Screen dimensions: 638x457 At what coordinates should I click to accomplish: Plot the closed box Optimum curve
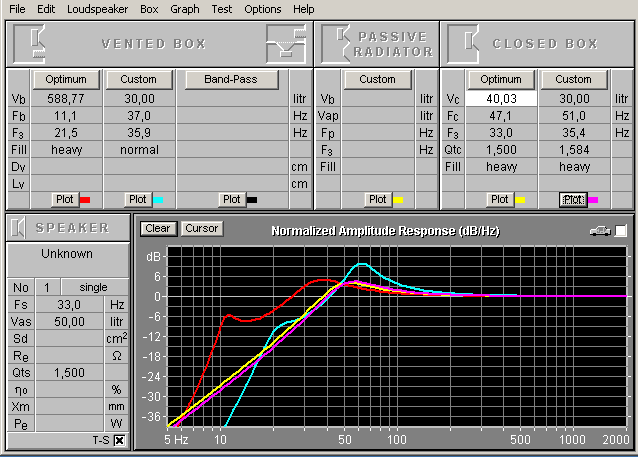500,199
